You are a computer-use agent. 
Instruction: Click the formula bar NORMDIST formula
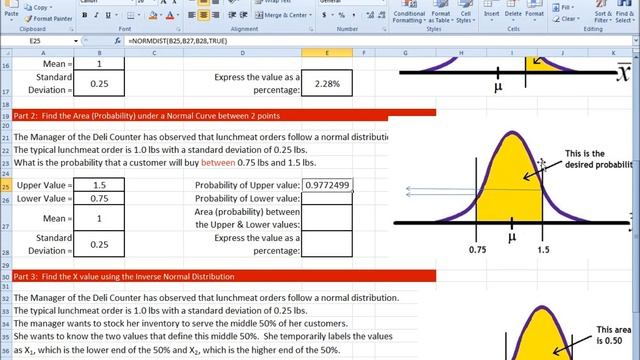178,41
